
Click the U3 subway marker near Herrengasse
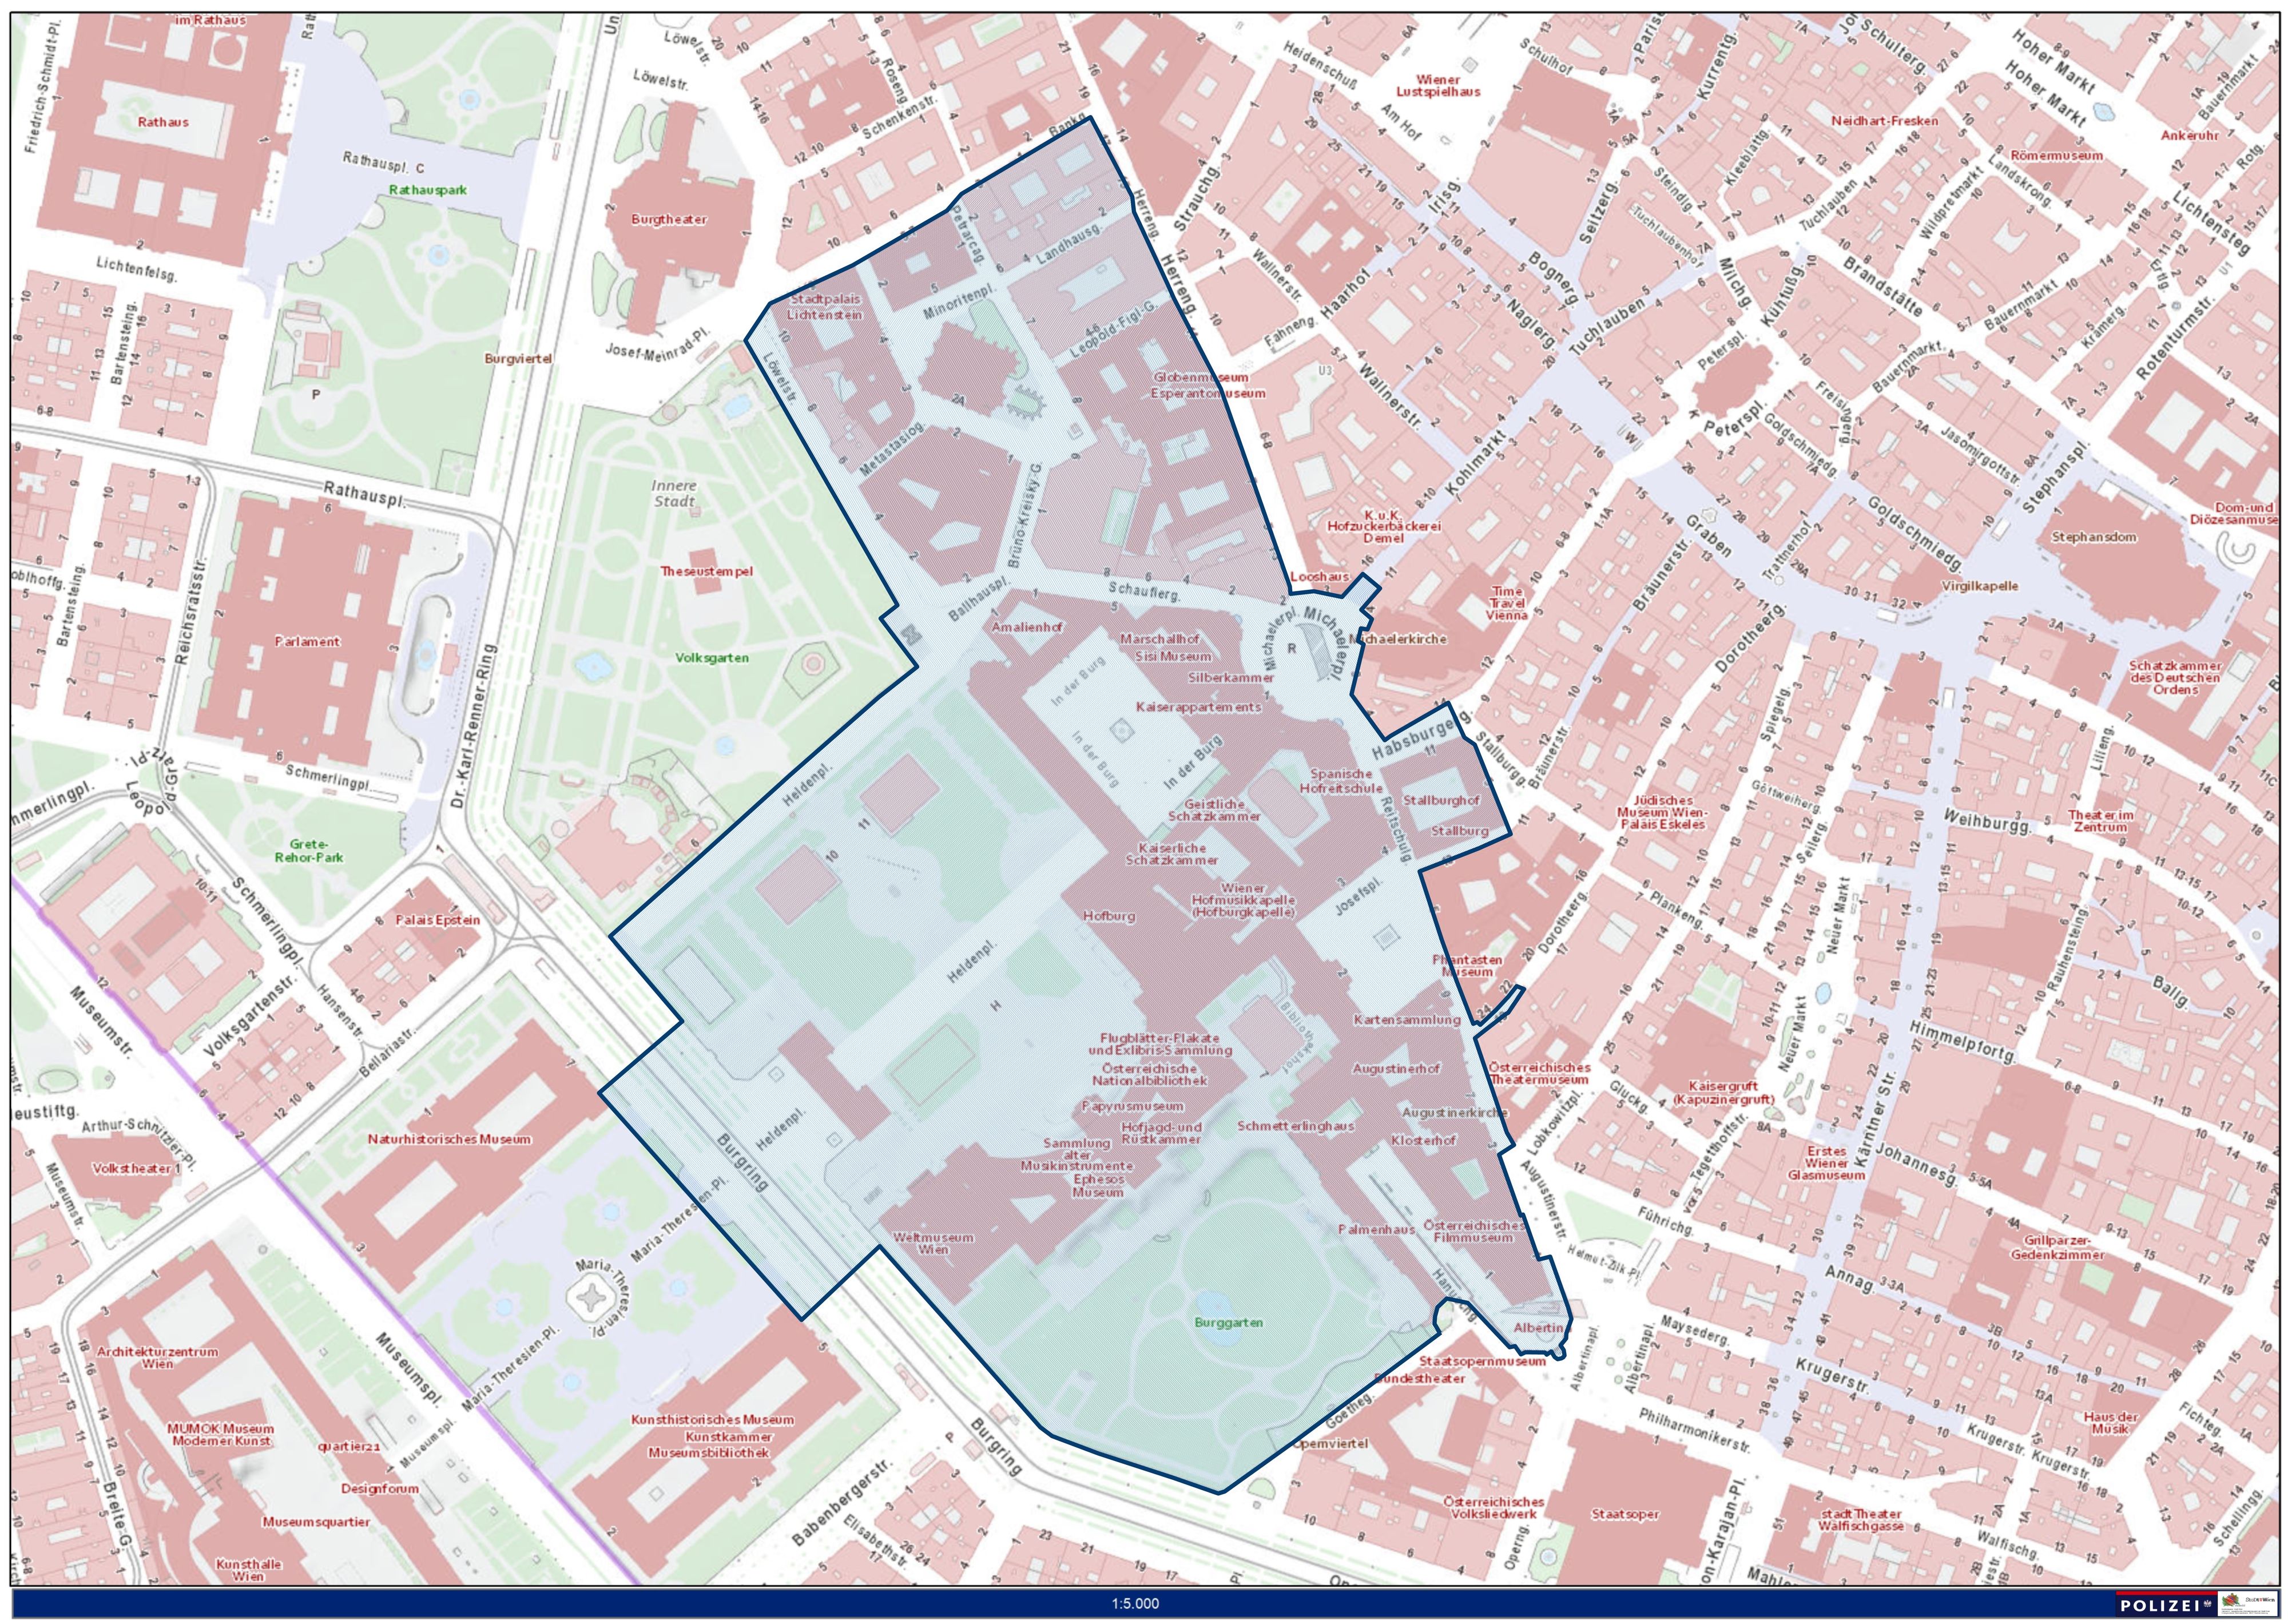[x=1325, y=371]
